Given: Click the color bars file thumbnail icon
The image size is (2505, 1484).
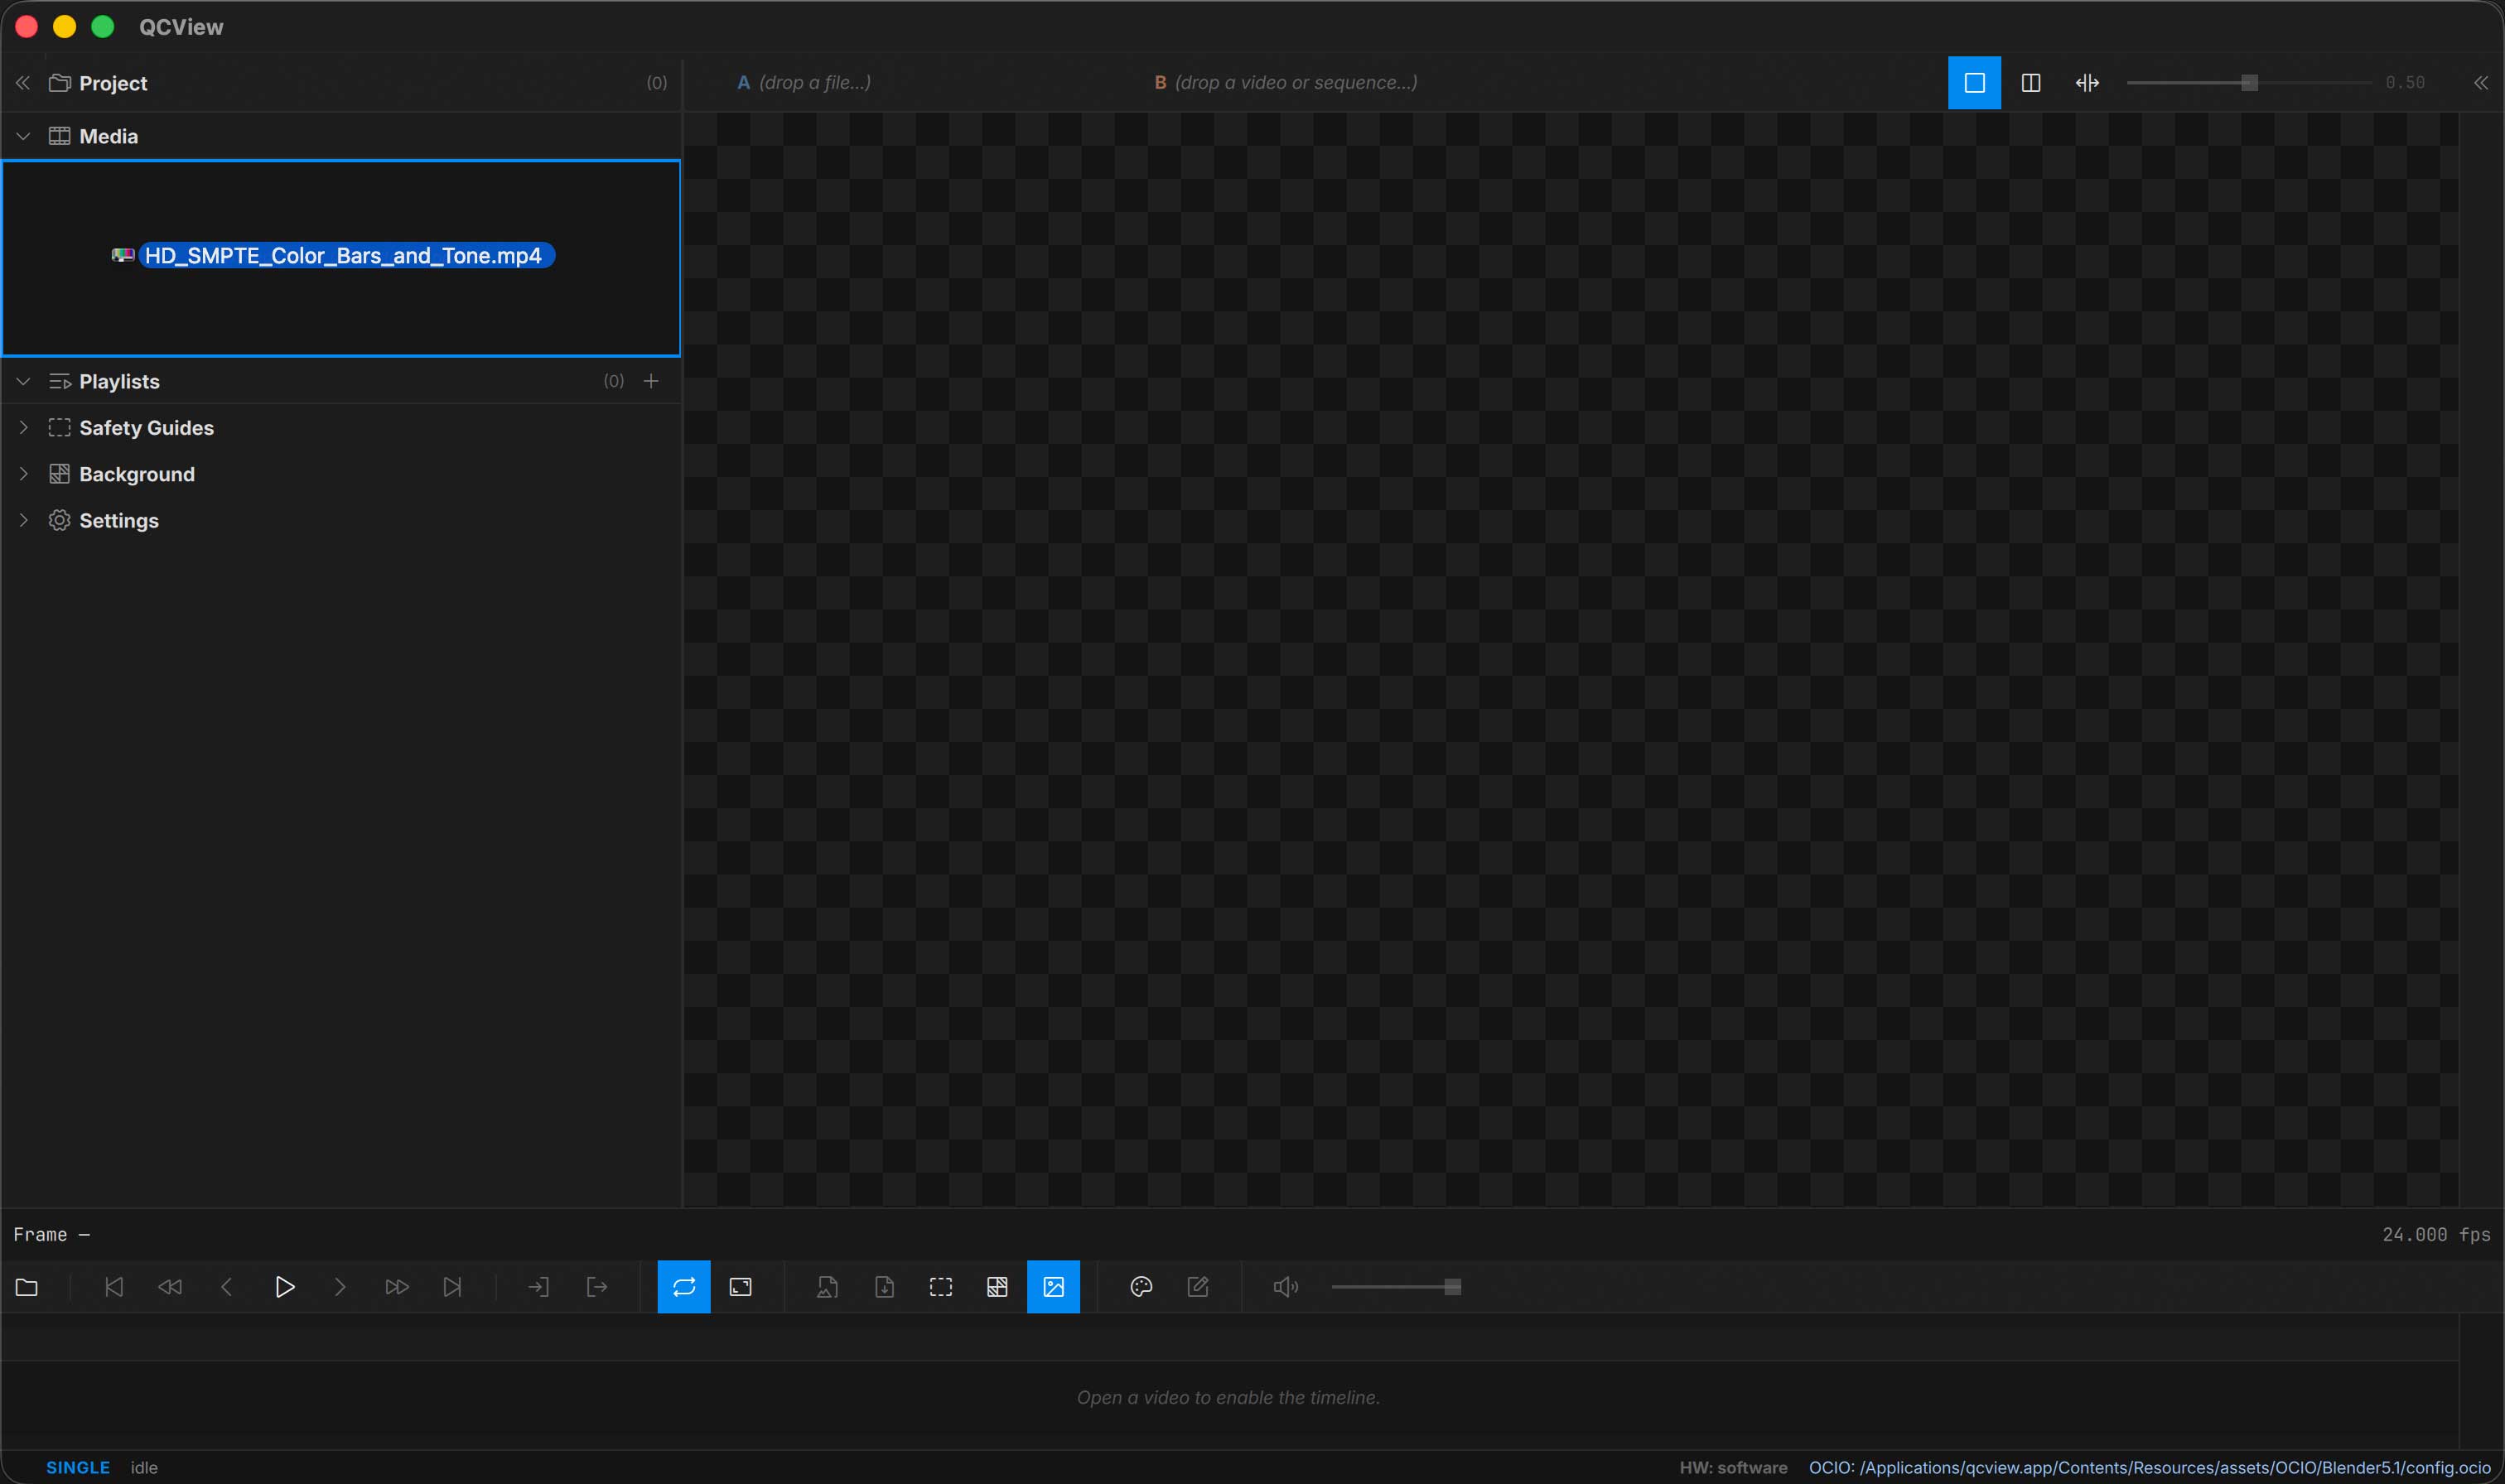Looking at the screenshot, I should pos(123,256).
